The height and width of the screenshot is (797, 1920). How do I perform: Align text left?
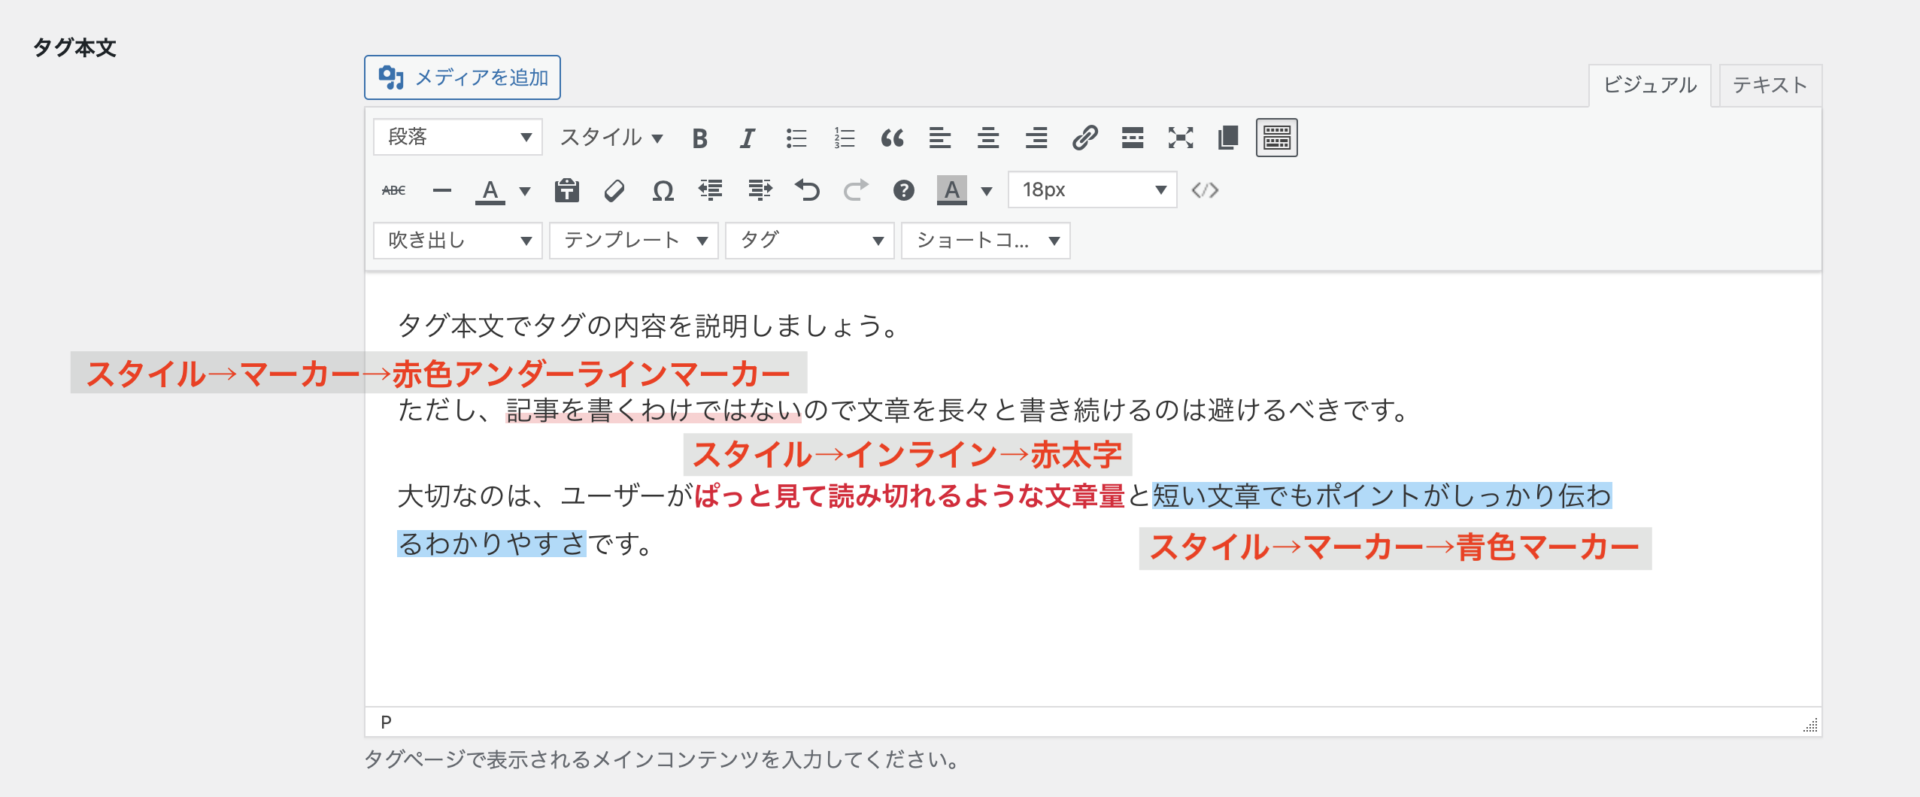940,138
